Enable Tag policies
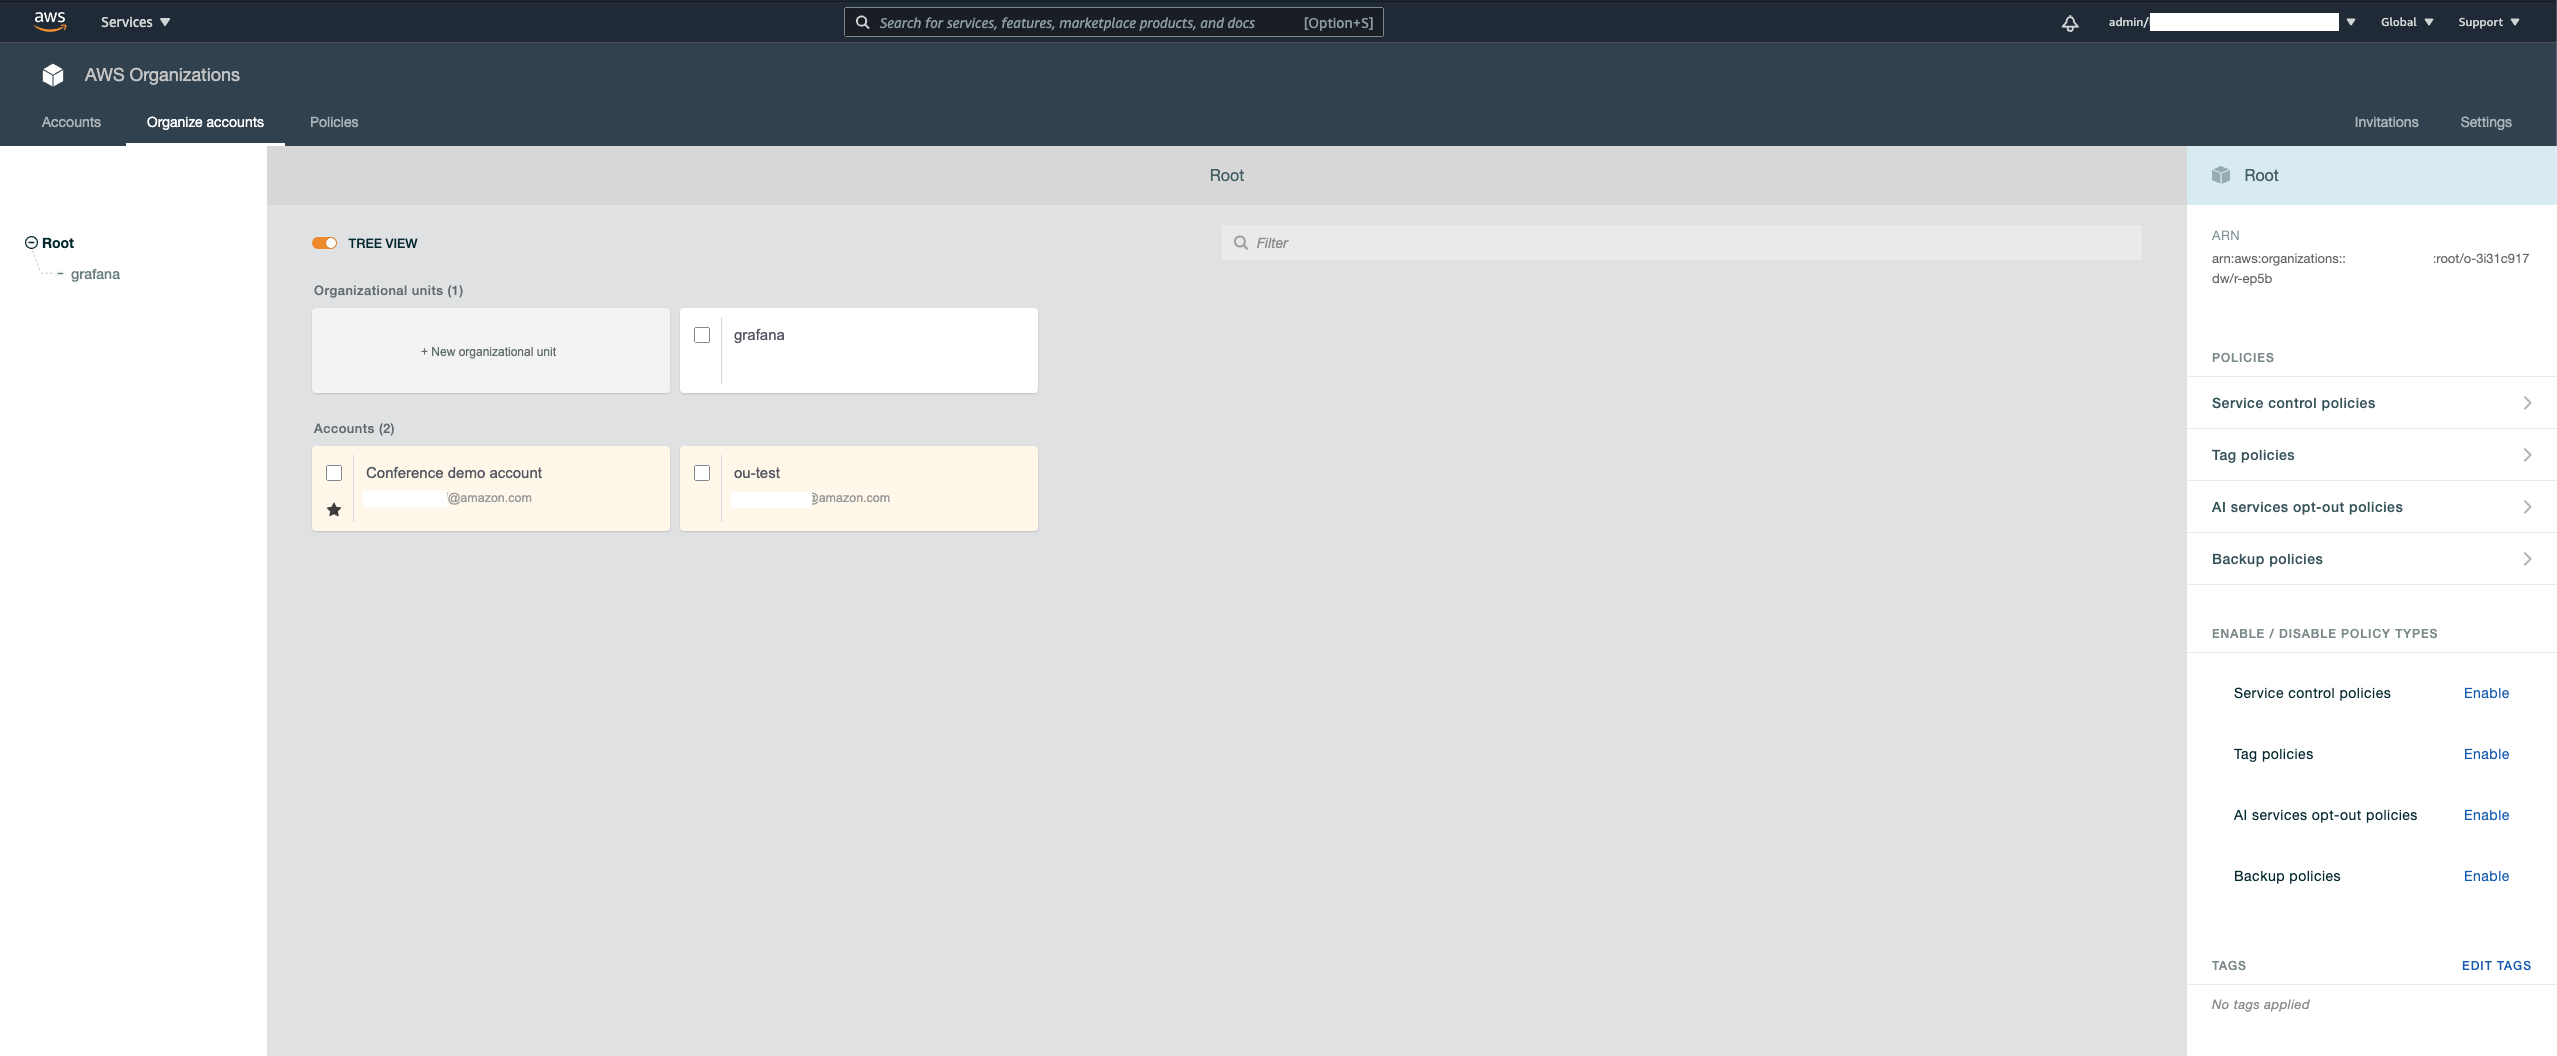The width and height of the screenshot is (2557, 1056). [2487, 754]
